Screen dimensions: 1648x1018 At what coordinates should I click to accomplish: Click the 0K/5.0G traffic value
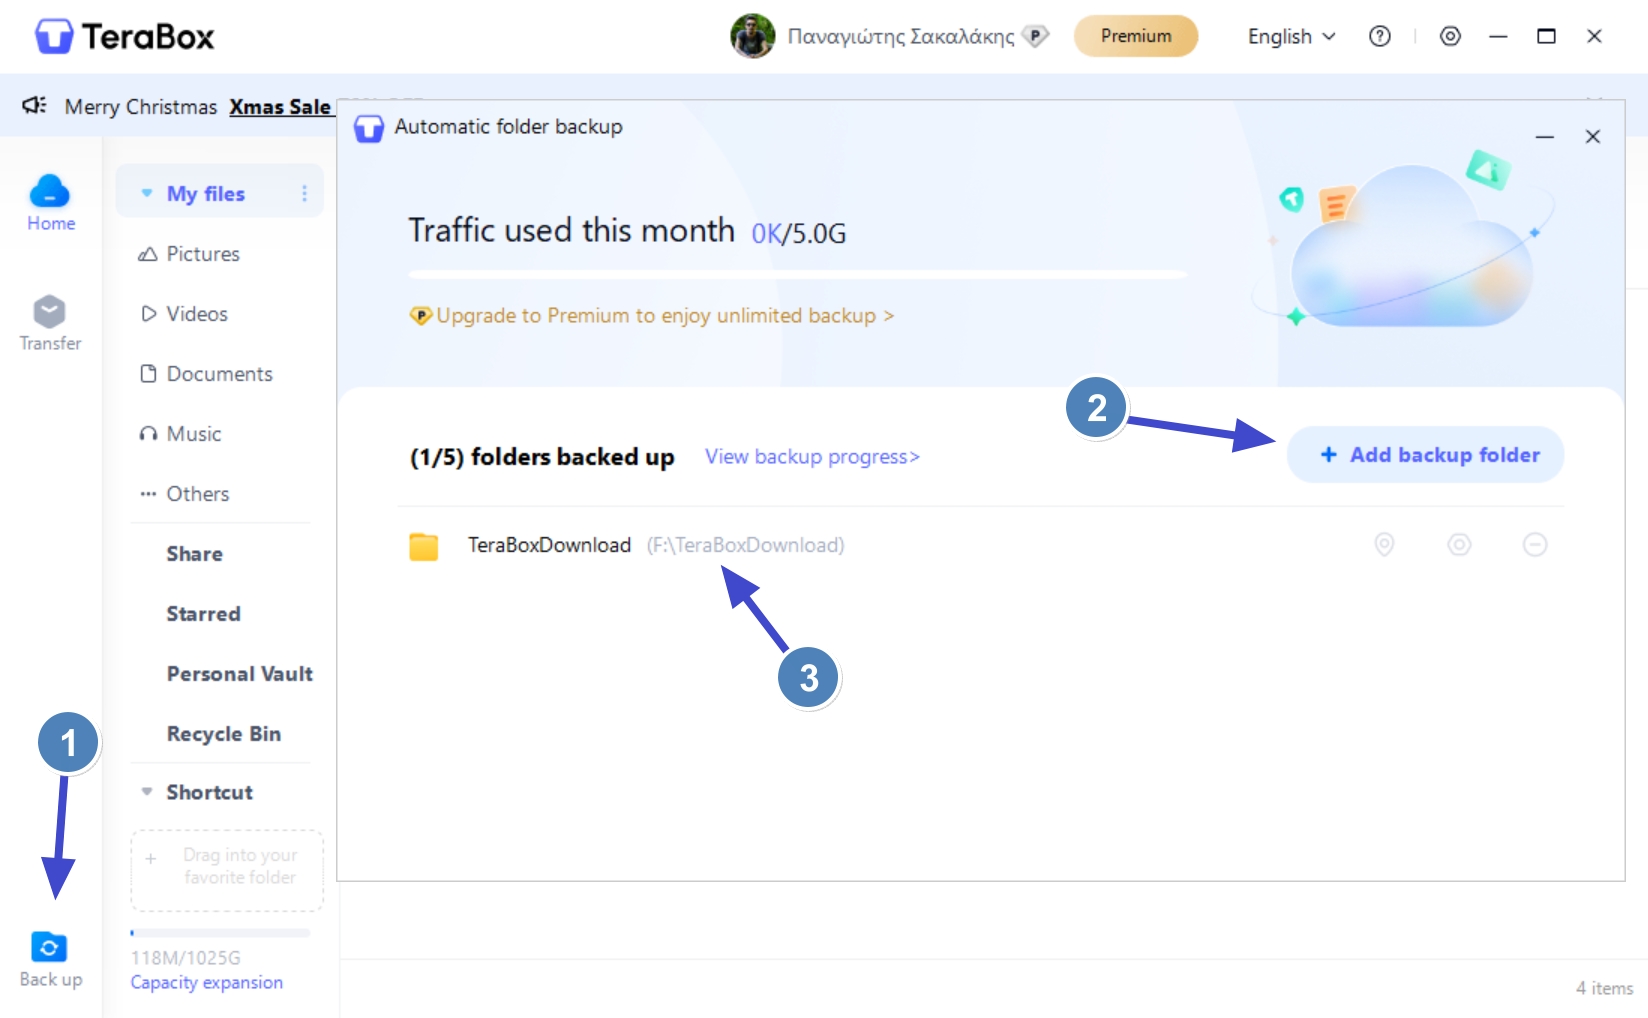[x=798, y=234]
